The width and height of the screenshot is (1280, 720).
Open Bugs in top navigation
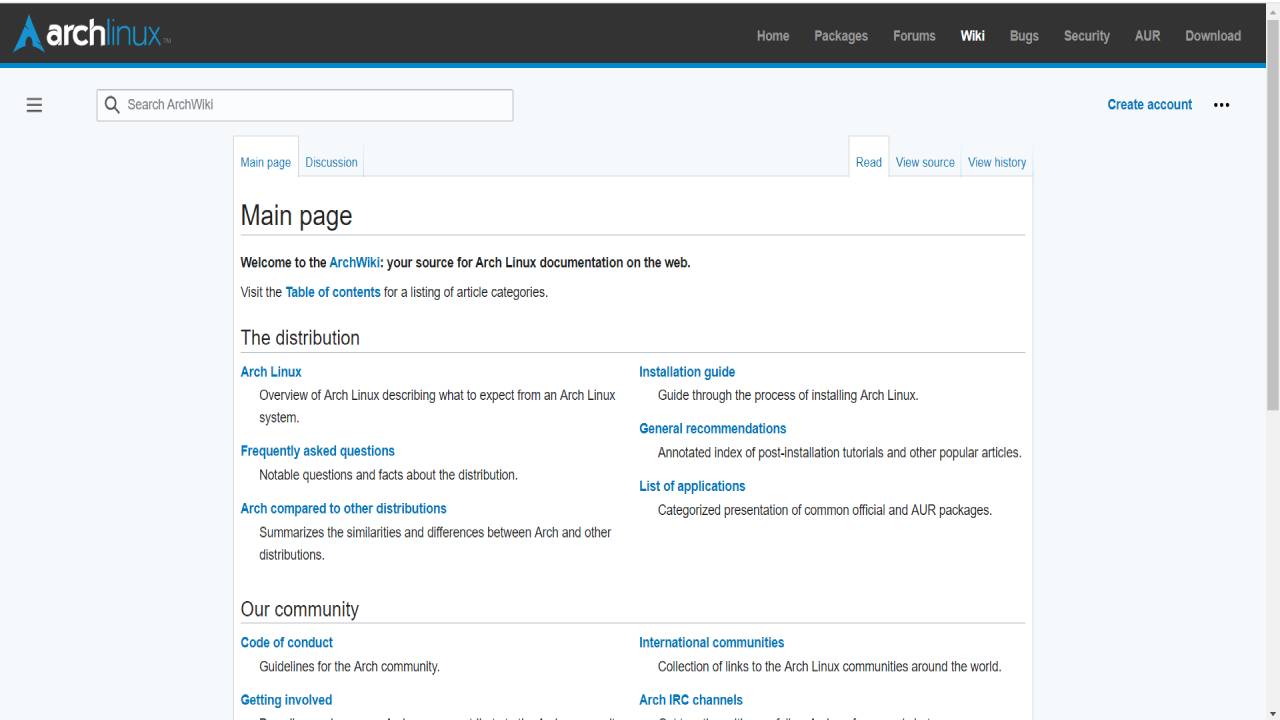pyautogui.click(x=1024, y=36)
